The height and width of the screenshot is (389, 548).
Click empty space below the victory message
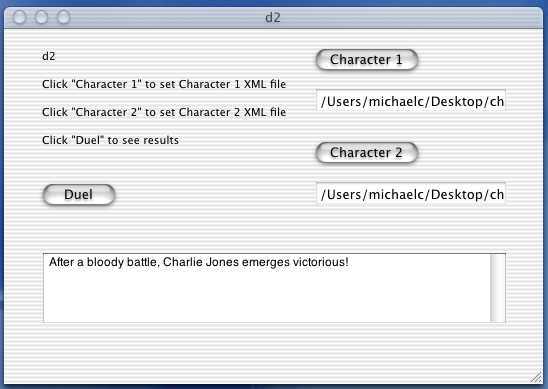(x=266, y=297)
